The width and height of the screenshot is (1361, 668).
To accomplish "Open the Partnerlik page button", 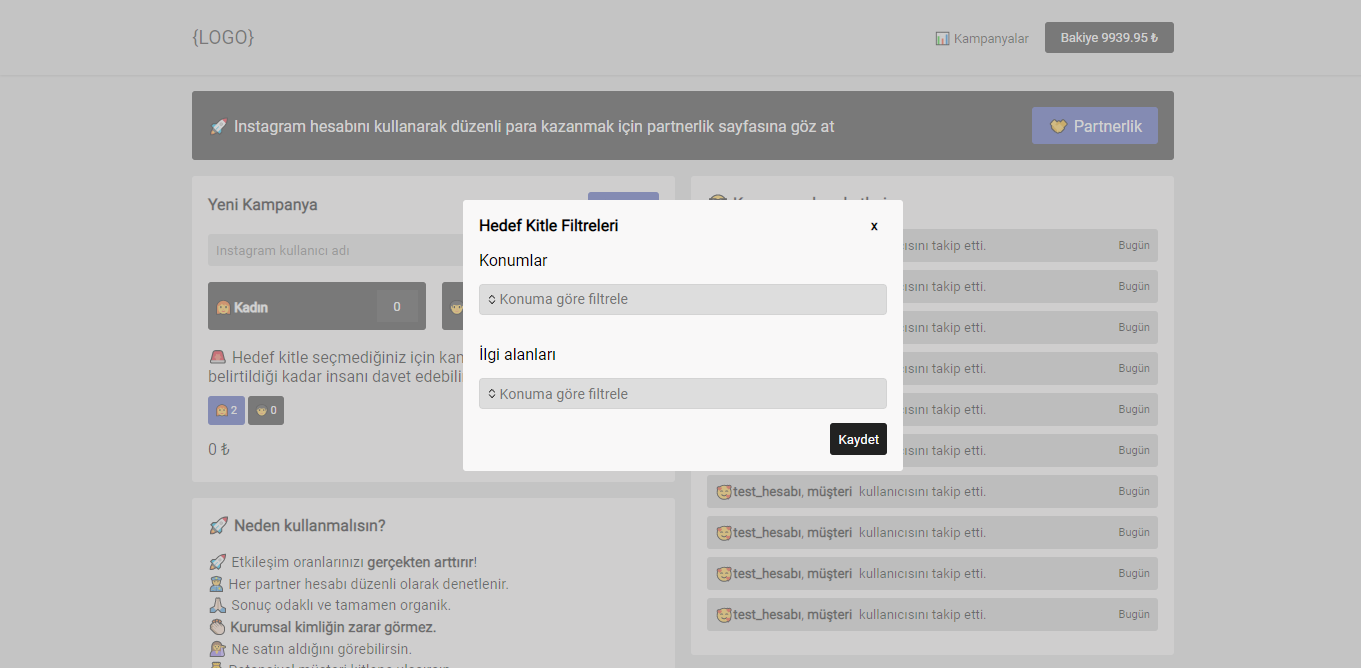I will (x=1095, y=126).
